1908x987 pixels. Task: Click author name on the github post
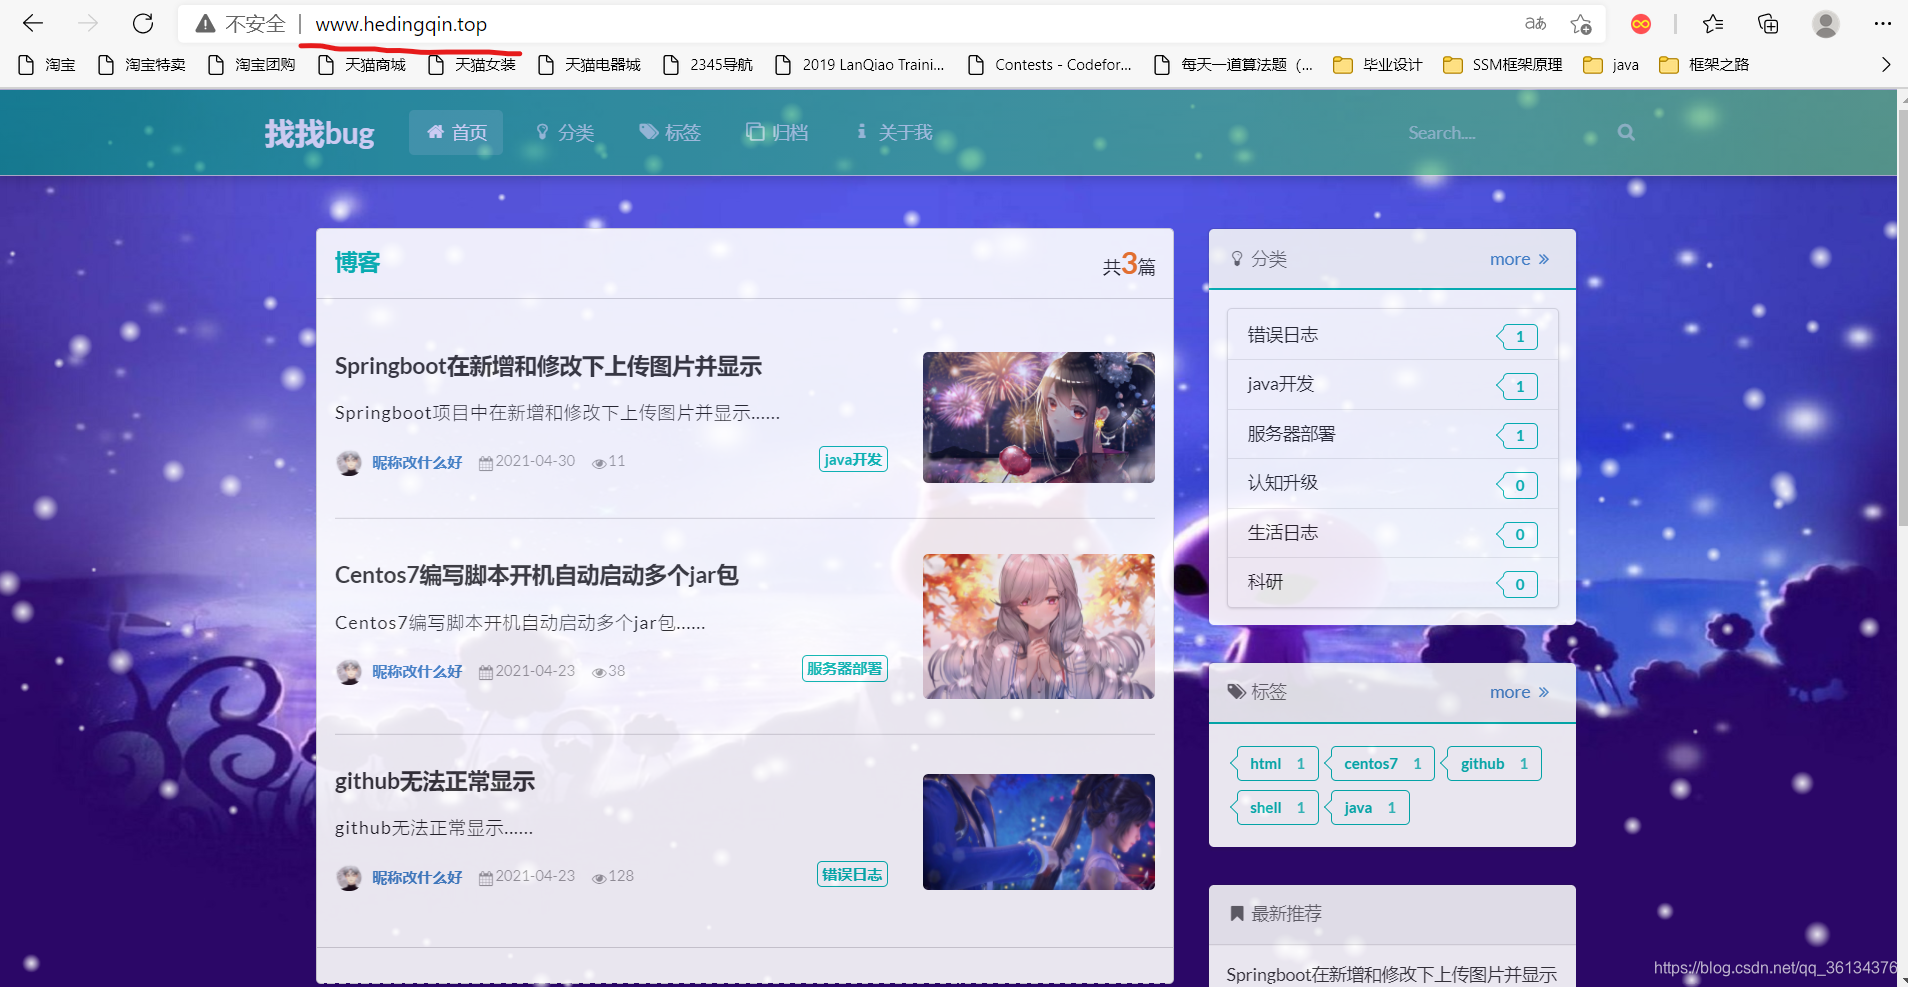click(x=417, y=877)
